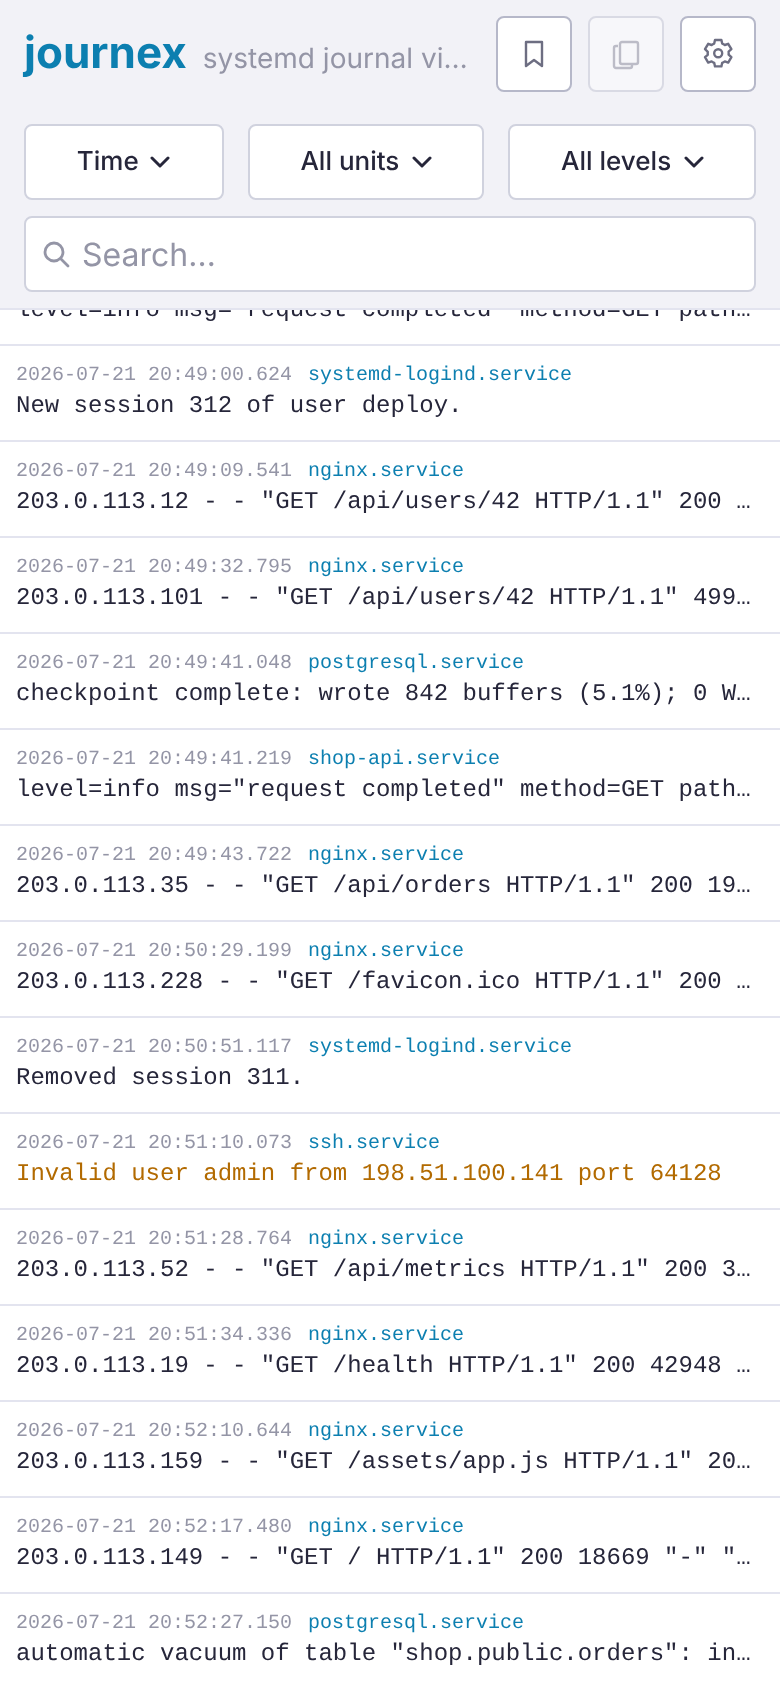The width and height of the screenshot is (780, 1688).
Task: Click shop-api.service unit name at 20:49:41
Action: (x=404, y=758)
